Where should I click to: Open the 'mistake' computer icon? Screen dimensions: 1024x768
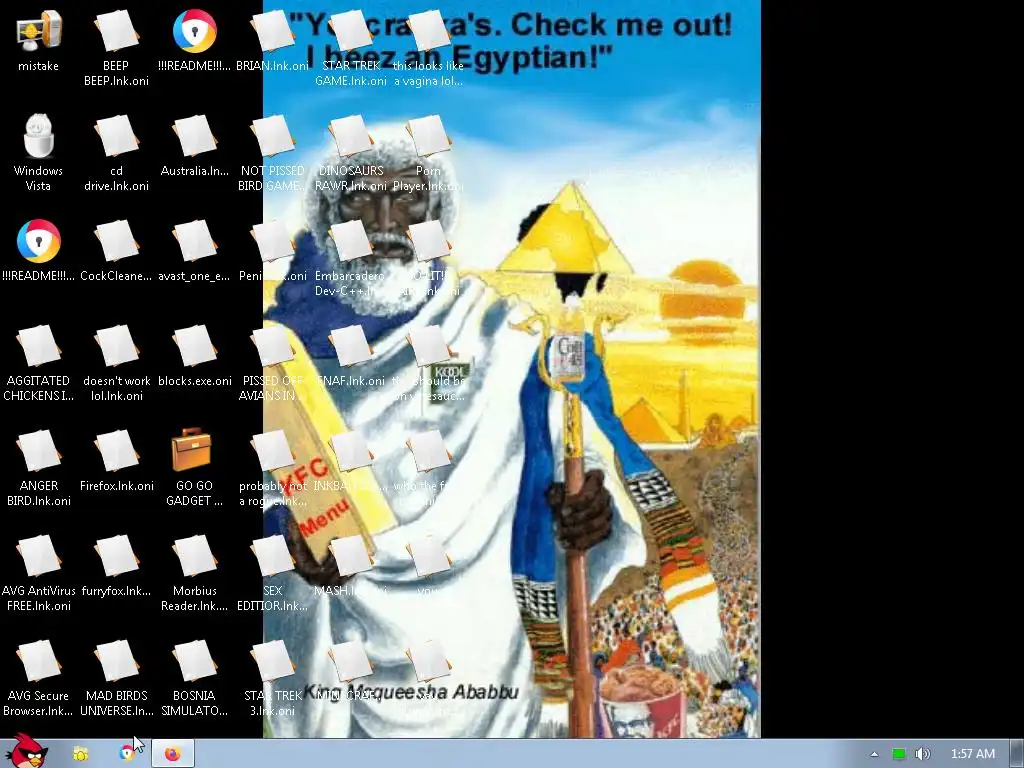[x=39, y=31]
